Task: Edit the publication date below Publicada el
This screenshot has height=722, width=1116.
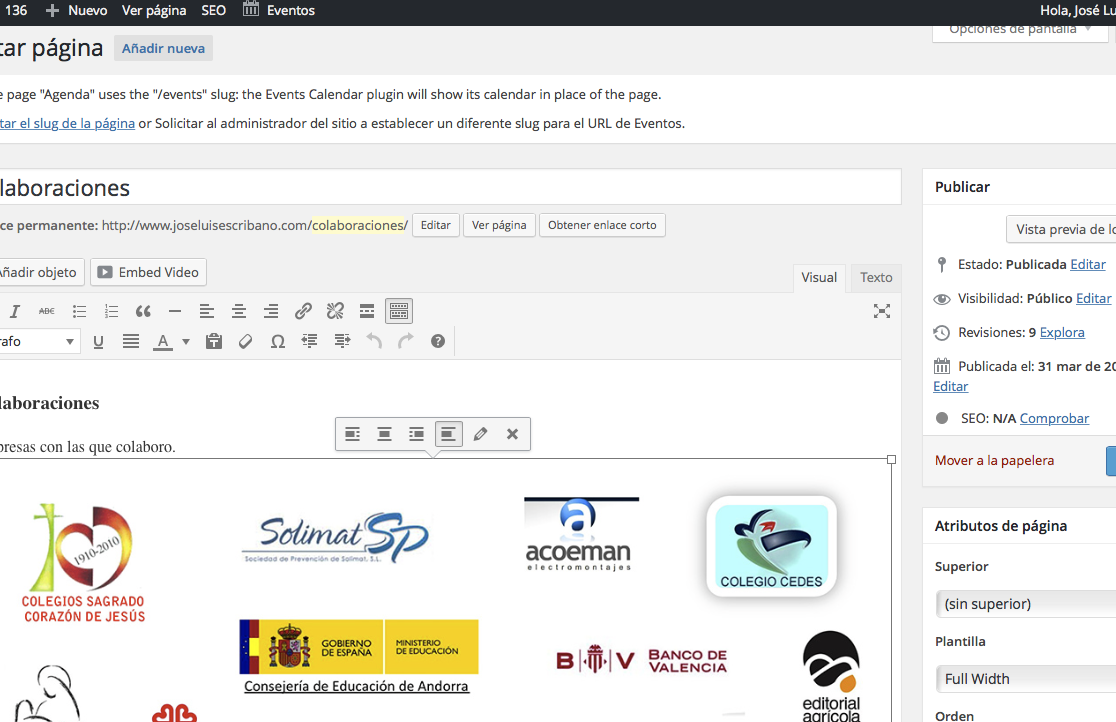Action: pos(951,387)
